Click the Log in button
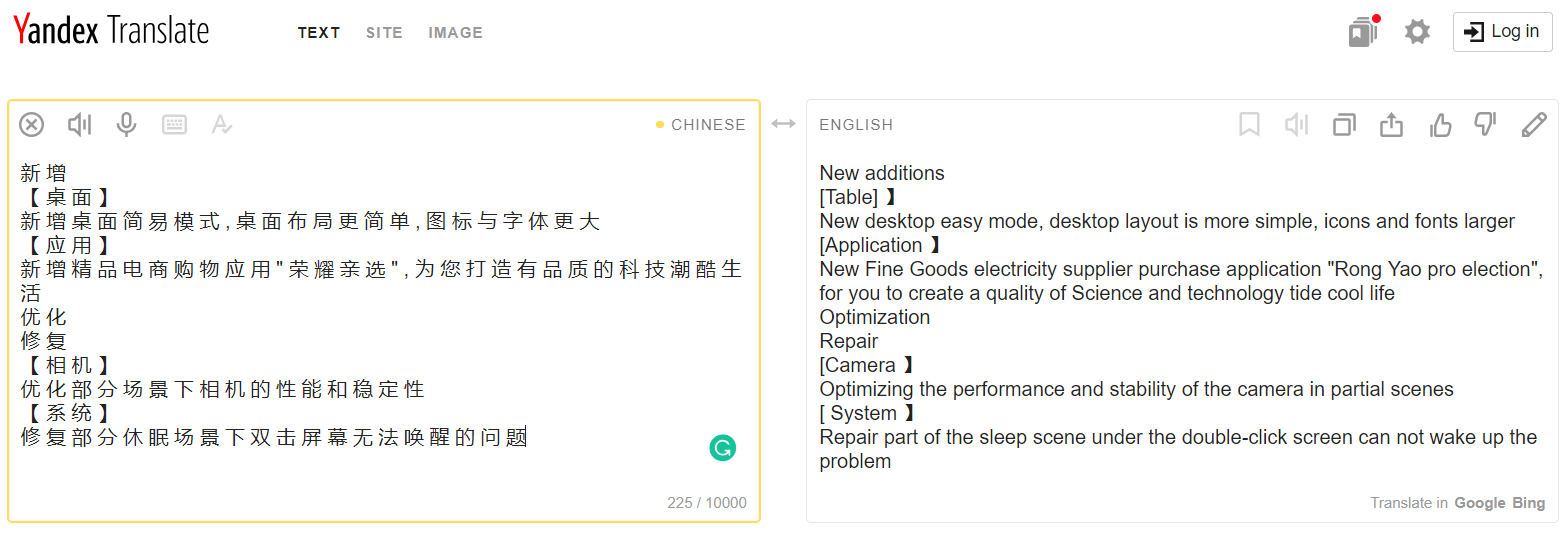 coord(1502,32)
